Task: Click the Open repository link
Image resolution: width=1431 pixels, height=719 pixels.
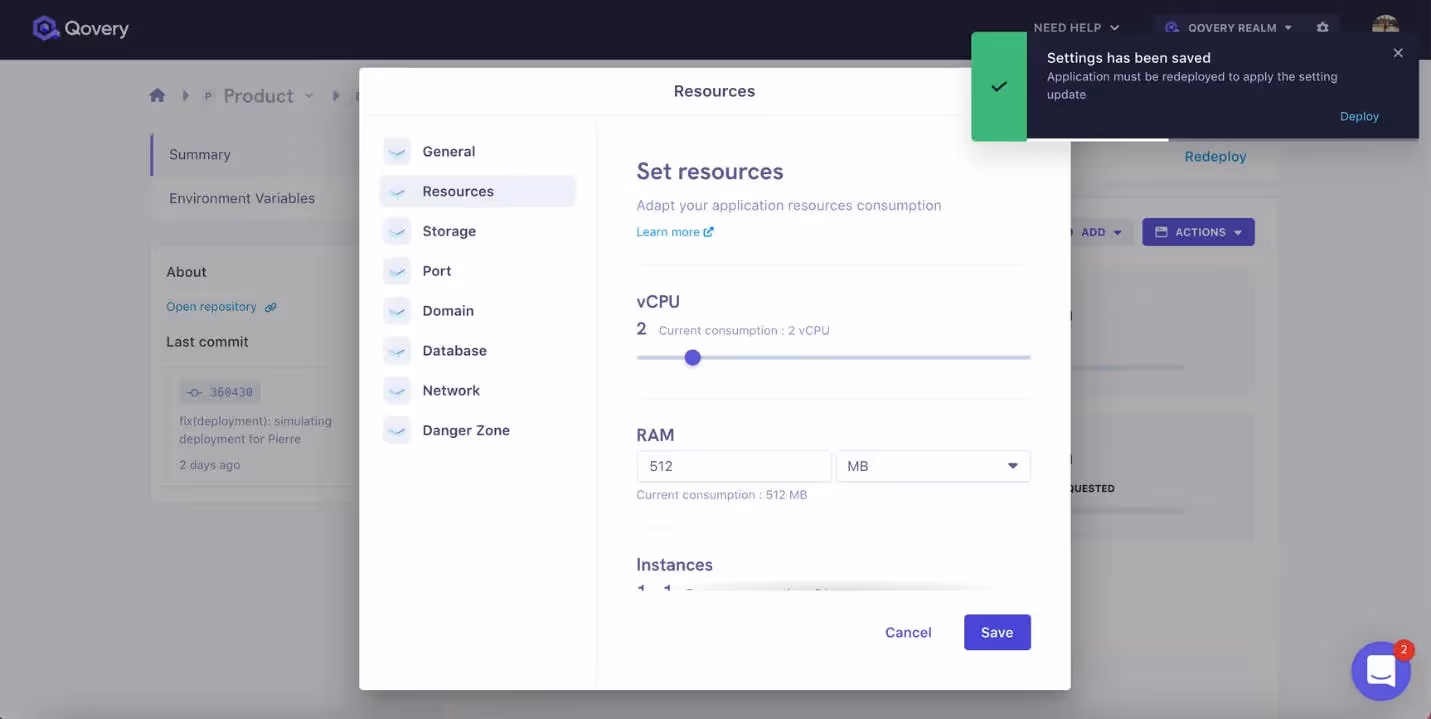Action: click(211, 307)
